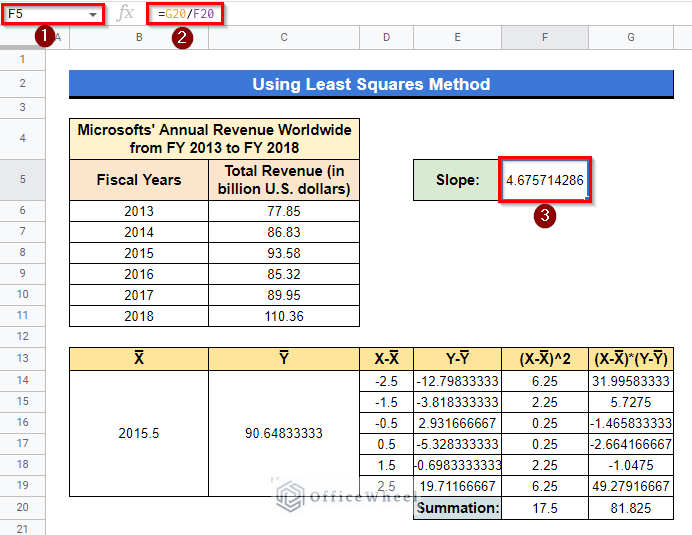Click the mean Y value 90.64833333

284,433
